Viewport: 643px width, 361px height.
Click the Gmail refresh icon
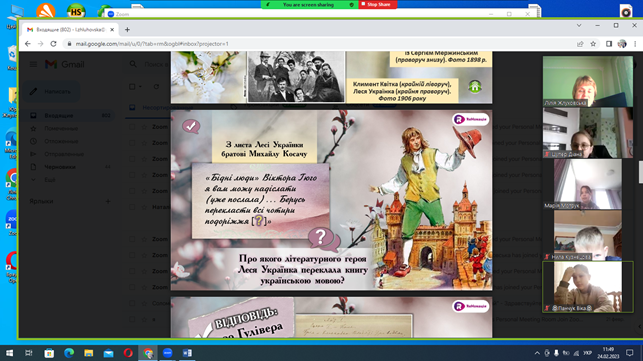coord(156,87)
